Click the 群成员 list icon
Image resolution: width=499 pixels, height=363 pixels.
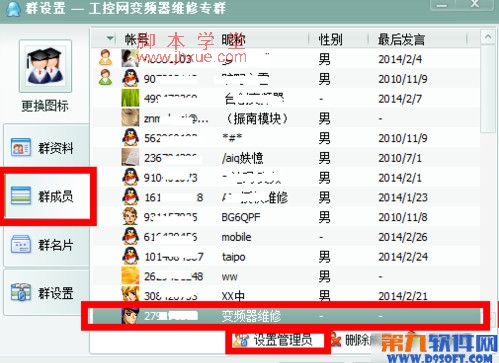point(21,196)
